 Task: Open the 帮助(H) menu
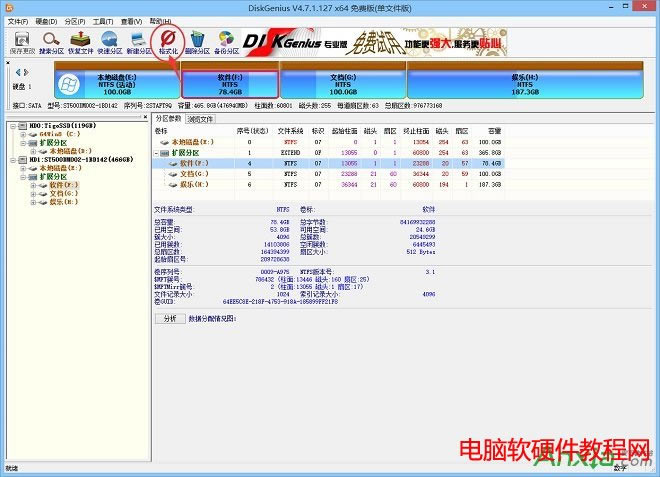tap(160, 21)
